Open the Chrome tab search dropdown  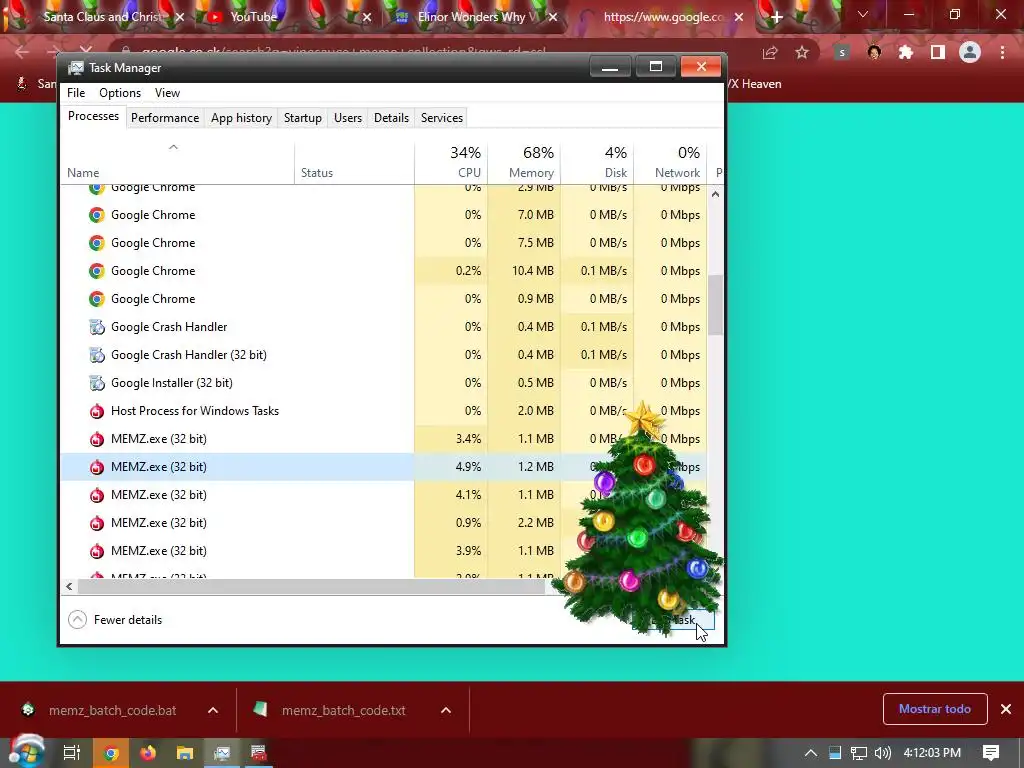point(863,14)
